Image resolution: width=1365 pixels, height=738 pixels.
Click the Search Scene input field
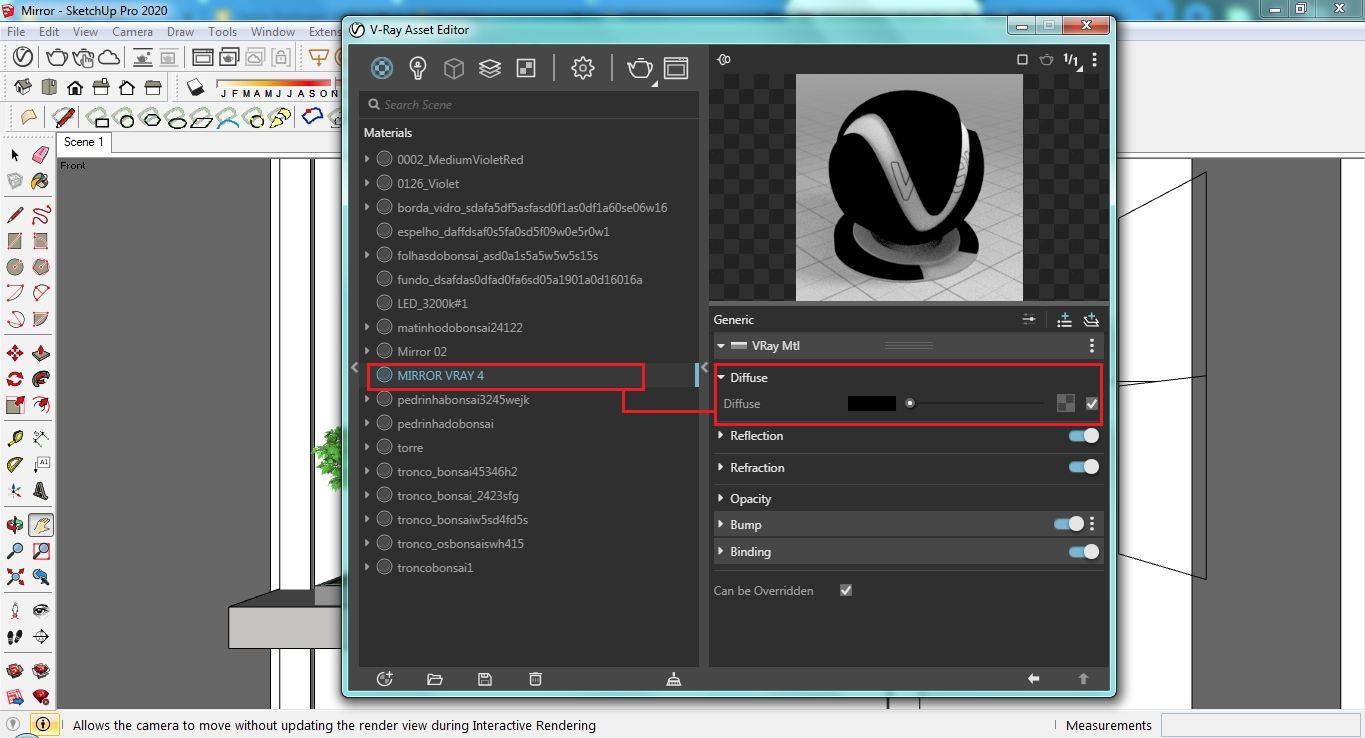(x=529, y=104)
